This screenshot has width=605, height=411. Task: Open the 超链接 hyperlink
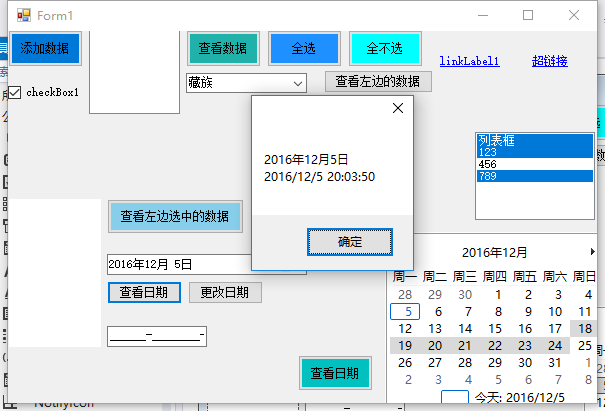tap(549, 61)
